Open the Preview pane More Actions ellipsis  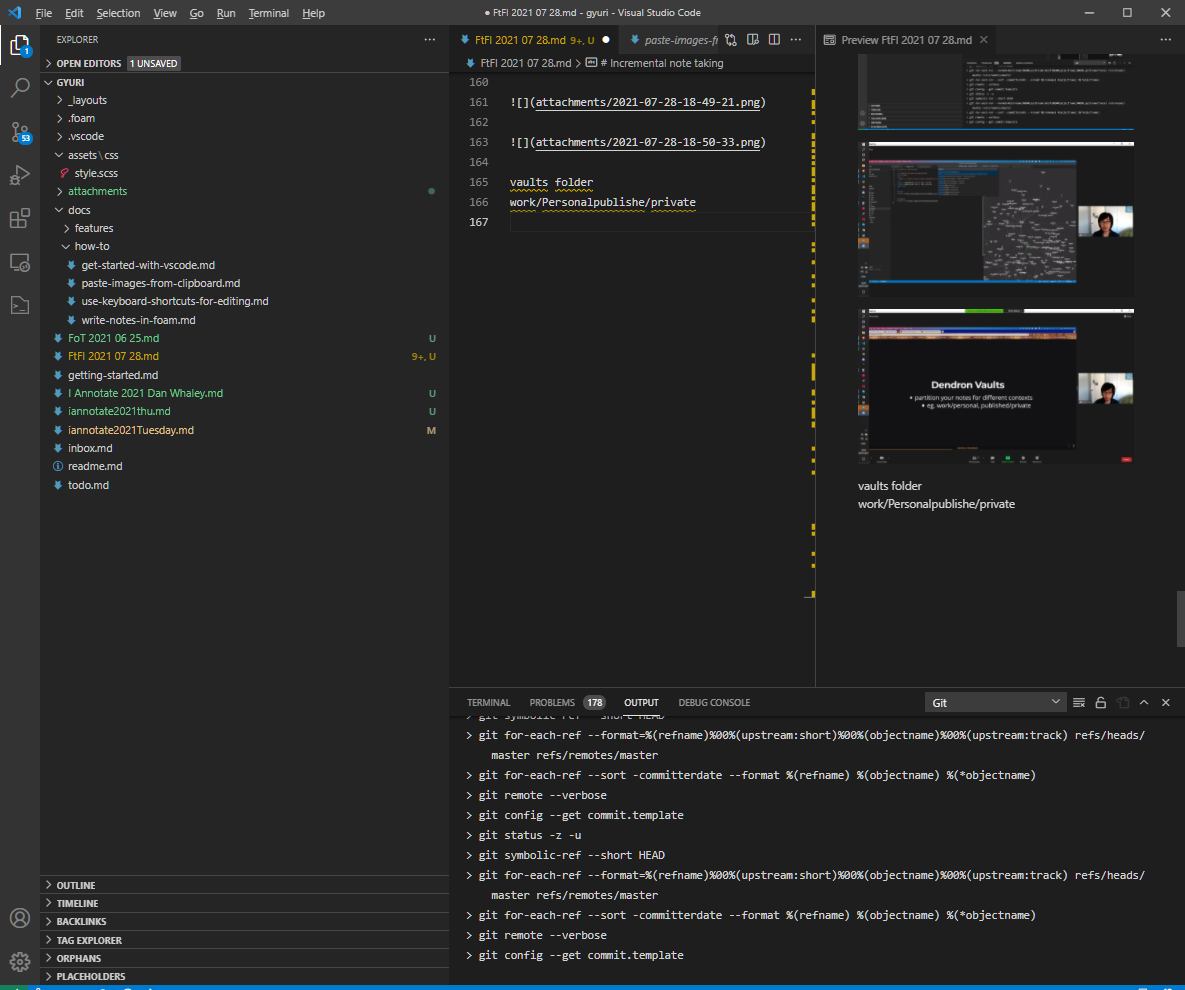pyautogui.click(x=1165, y=39)
